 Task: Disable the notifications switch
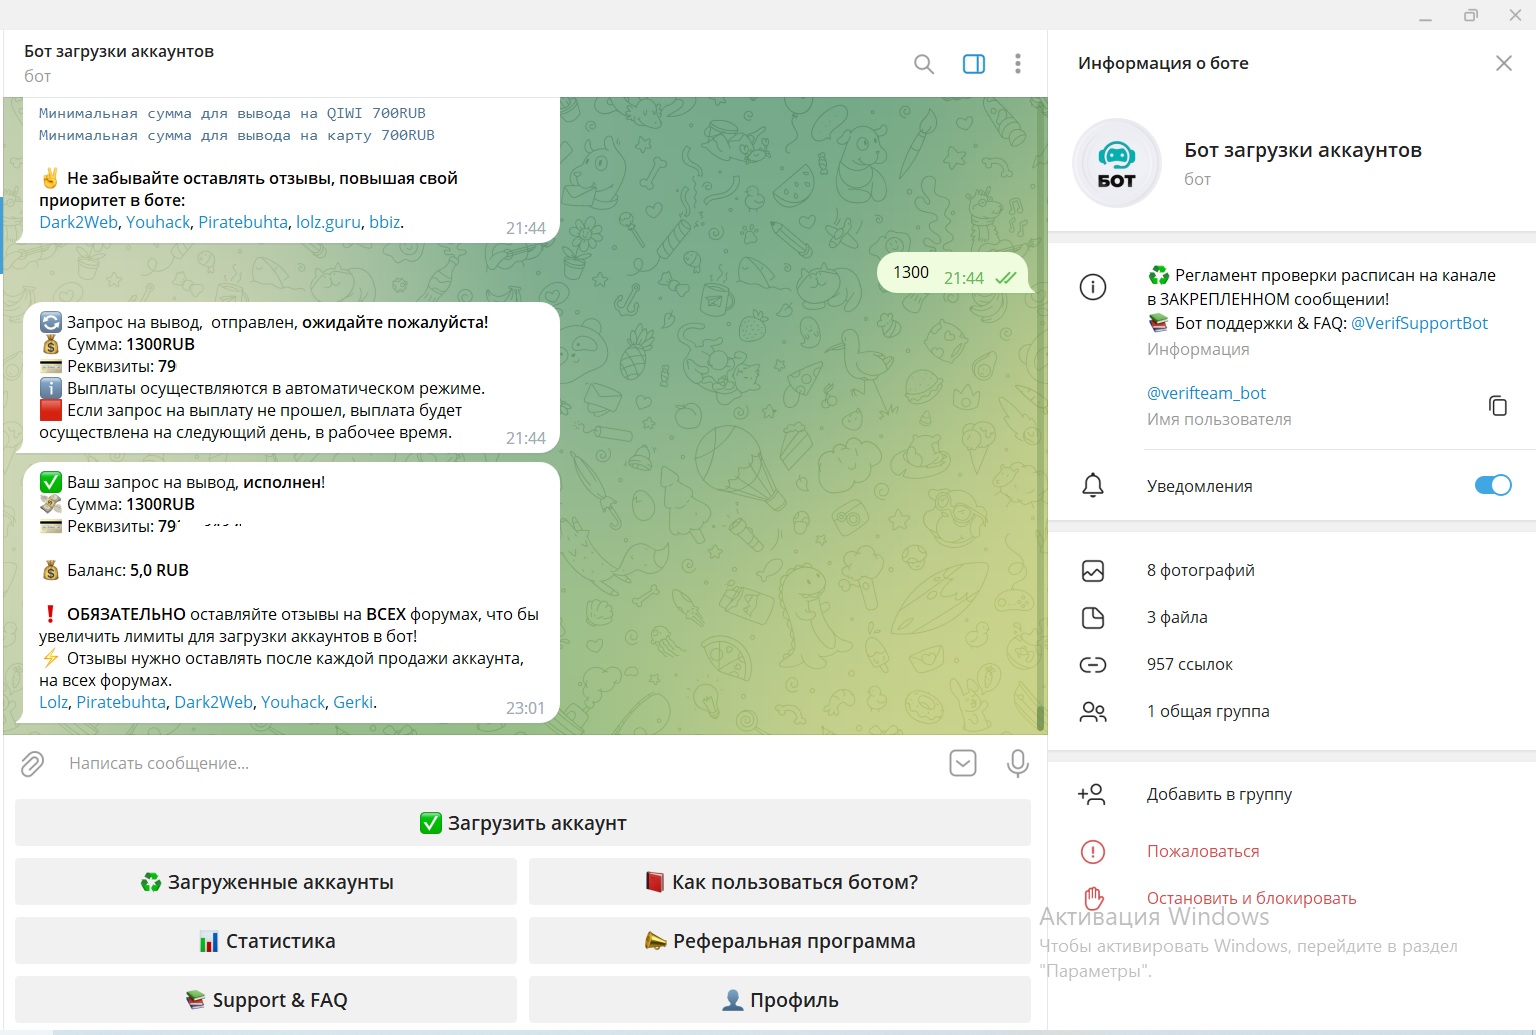(x=1492, y=485)
